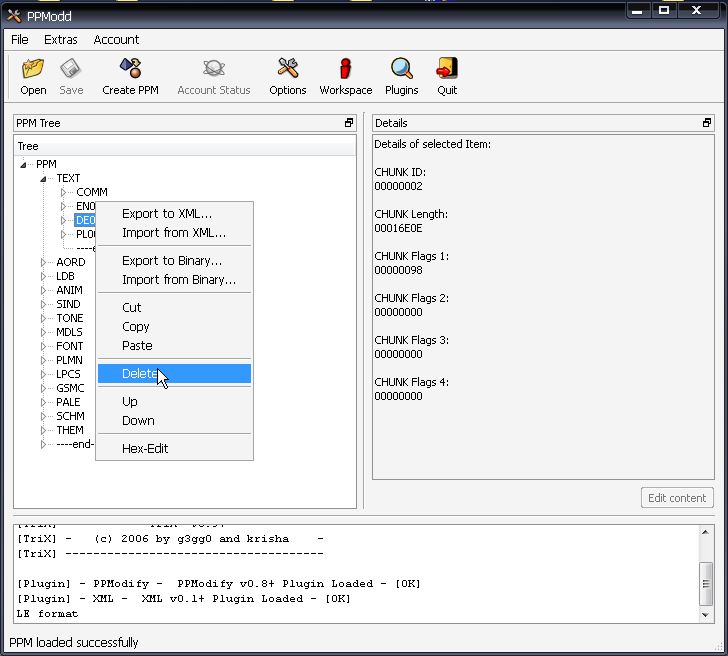The image size is (728, 656).
Task: Open a file with the Open folder icon
Action: coord(33,69)
